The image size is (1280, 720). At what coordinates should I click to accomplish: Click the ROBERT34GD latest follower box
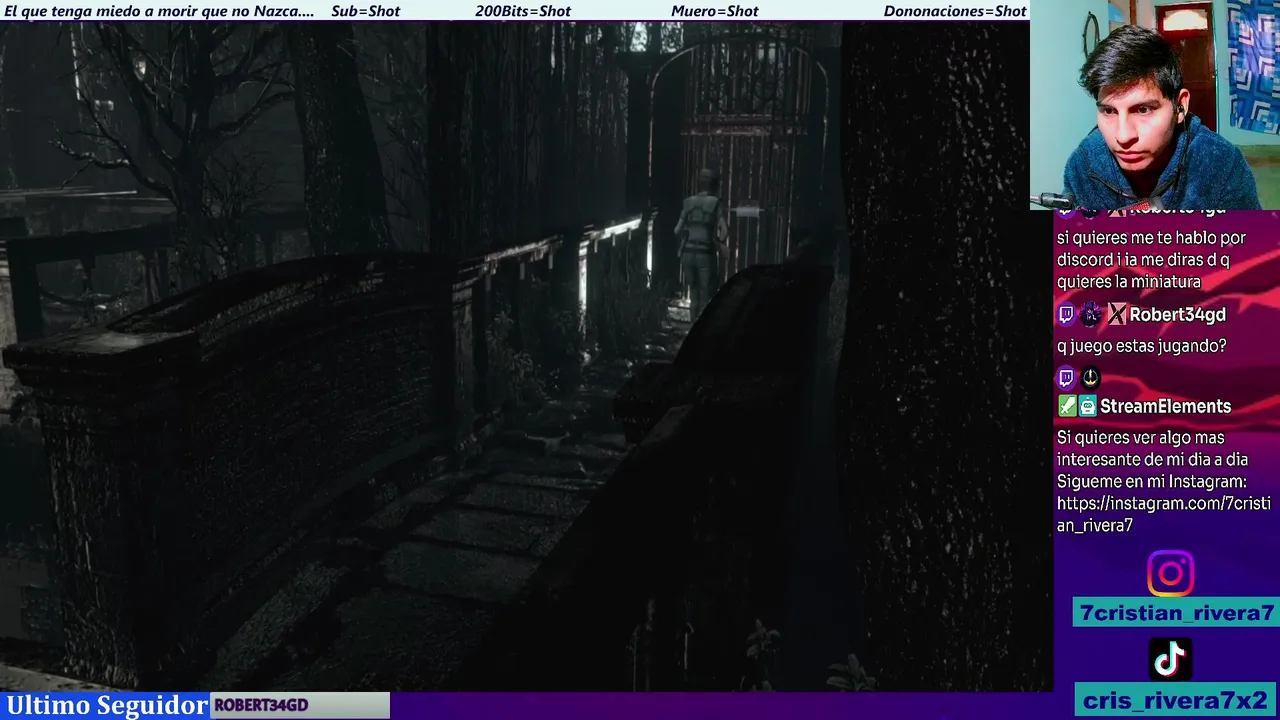tap(300, 705)
